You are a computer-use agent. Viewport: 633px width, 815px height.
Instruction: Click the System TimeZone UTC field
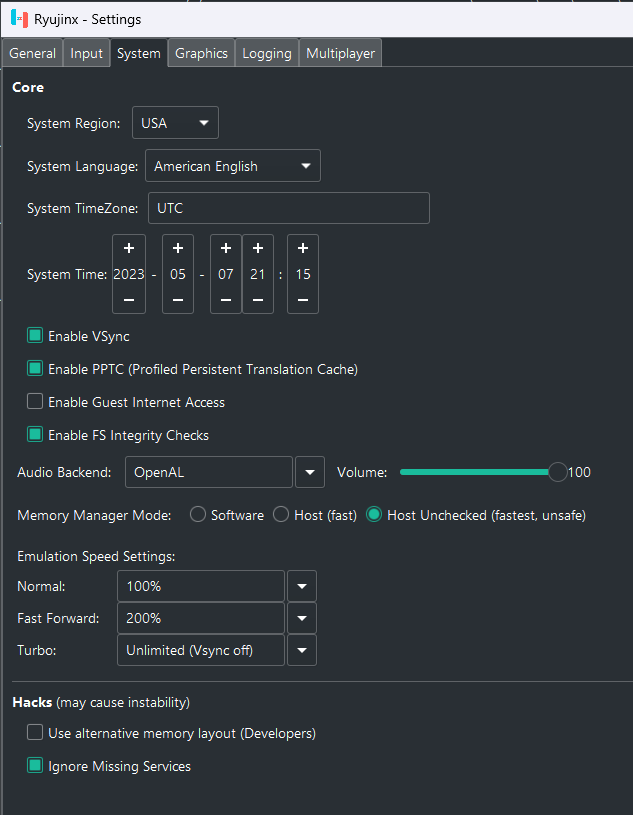pos(289,208)
